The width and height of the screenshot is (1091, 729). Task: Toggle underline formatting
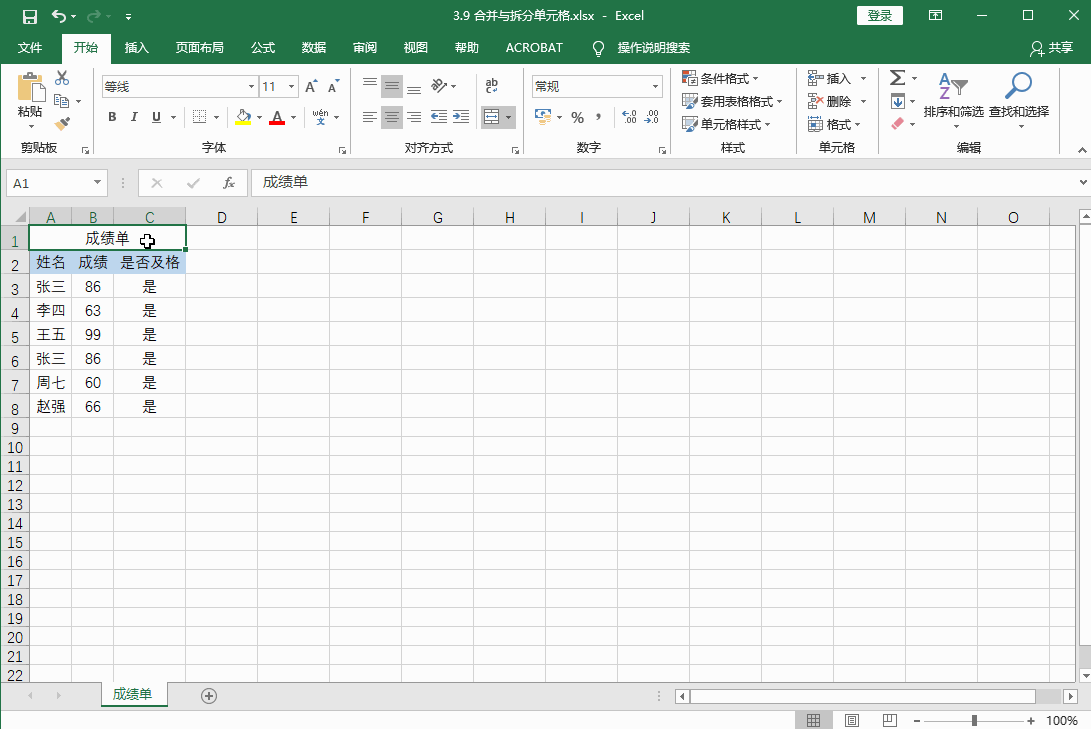click(155, 117)
